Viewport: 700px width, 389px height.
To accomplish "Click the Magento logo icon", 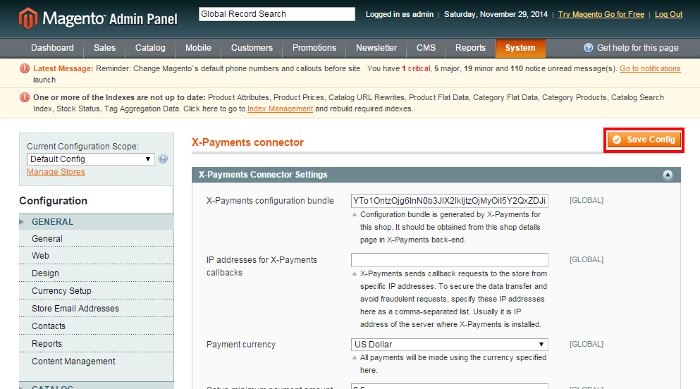I will click(x=28, y=18).
